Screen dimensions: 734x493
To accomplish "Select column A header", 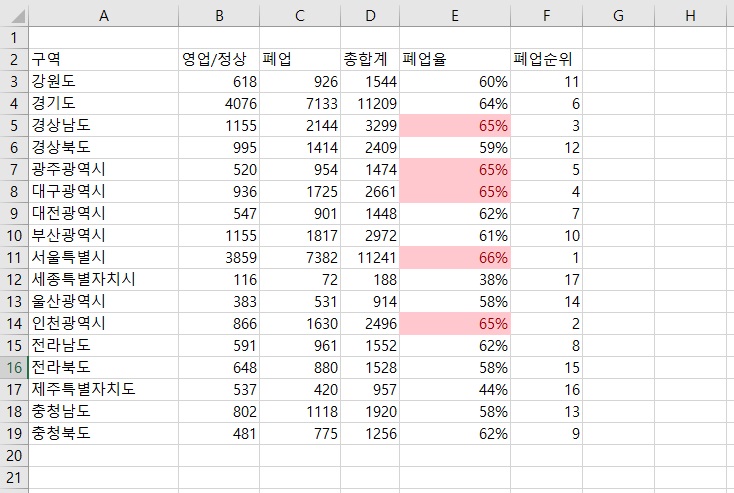I will [x=103, y=16].
